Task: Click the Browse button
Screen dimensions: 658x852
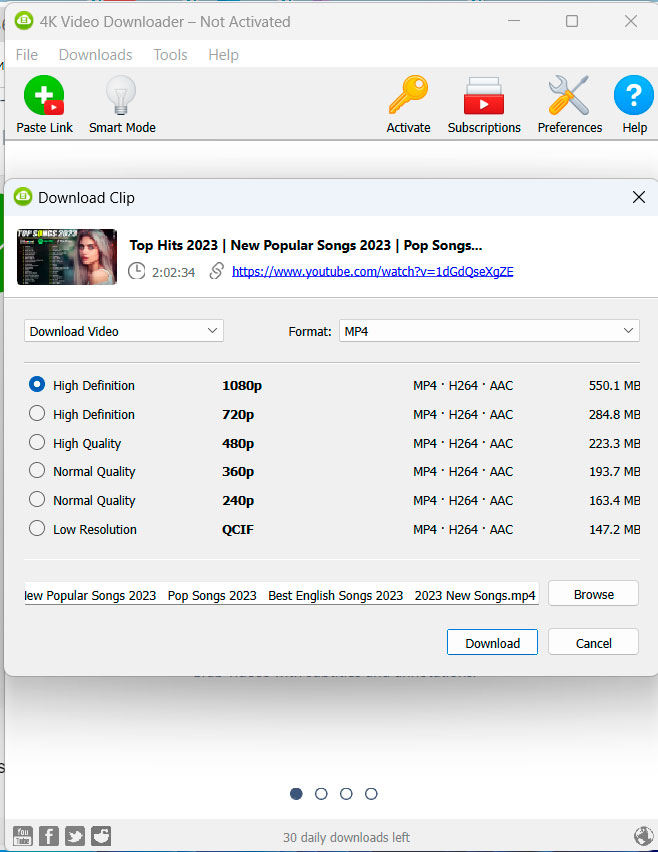Action: (593, 592)
